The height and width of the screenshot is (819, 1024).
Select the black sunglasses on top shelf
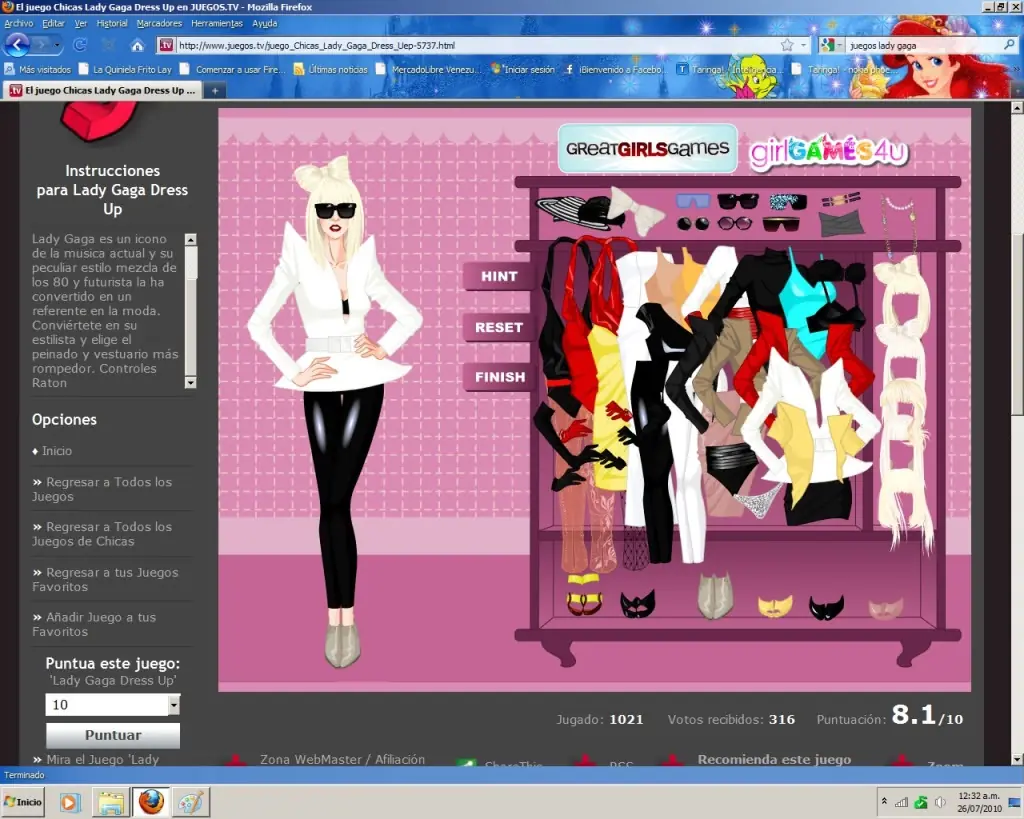pyautogui.click(x=738, y=201)
